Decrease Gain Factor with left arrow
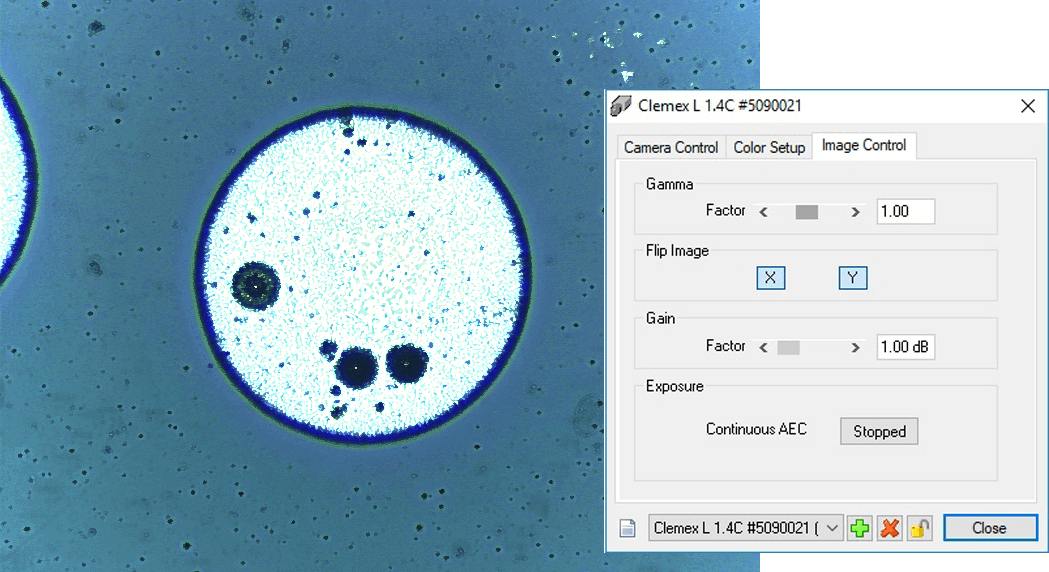Viewport: 1049px width, 572px height. point(763,348)
